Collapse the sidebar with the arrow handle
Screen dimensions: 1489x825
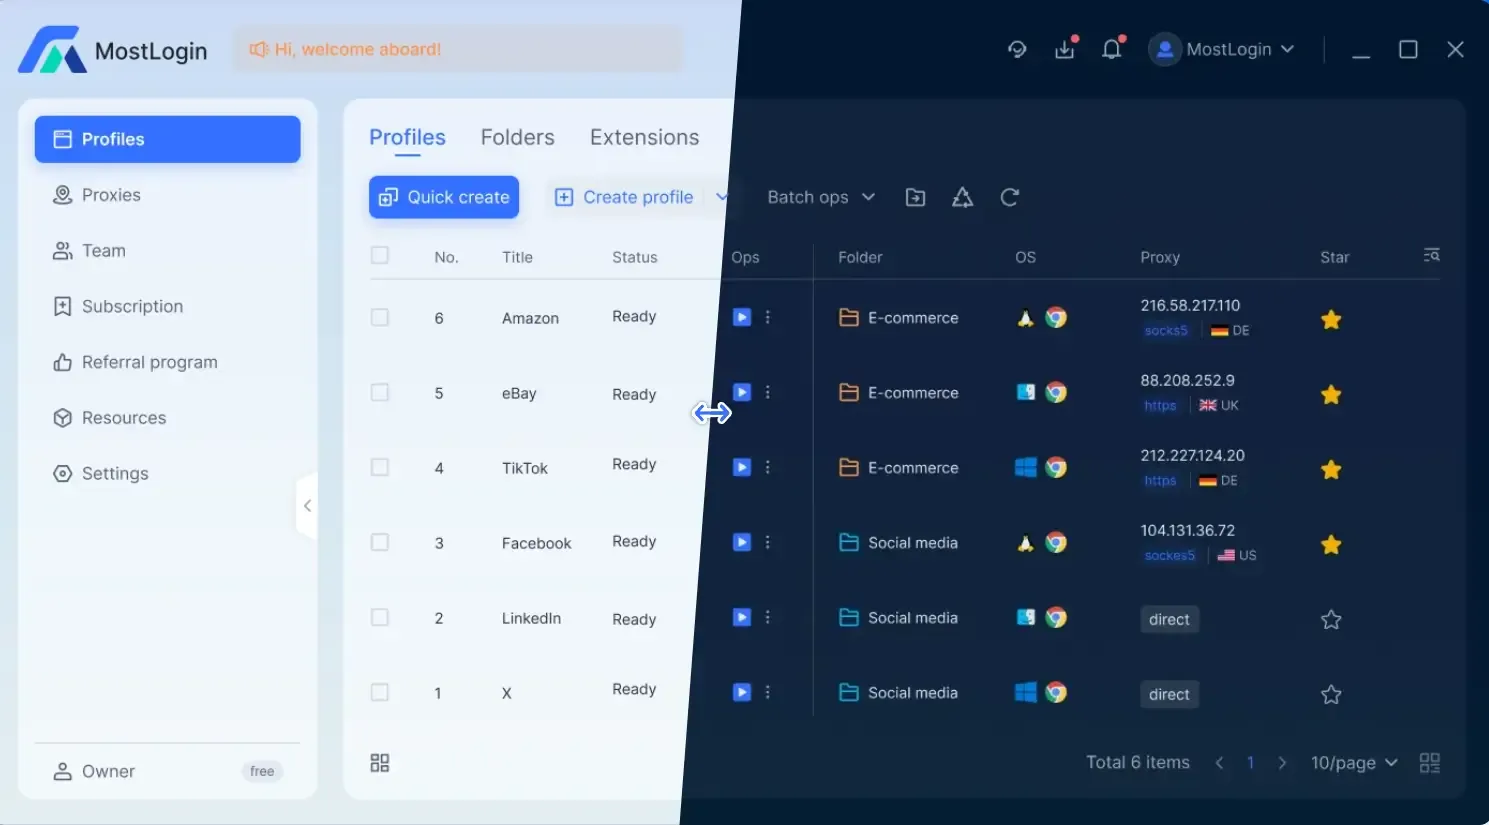(x=307, y=506)
